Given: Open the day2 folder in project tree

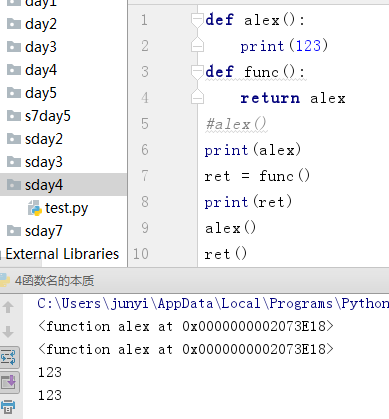Looking at the screenshot, I should coord(40,24).
